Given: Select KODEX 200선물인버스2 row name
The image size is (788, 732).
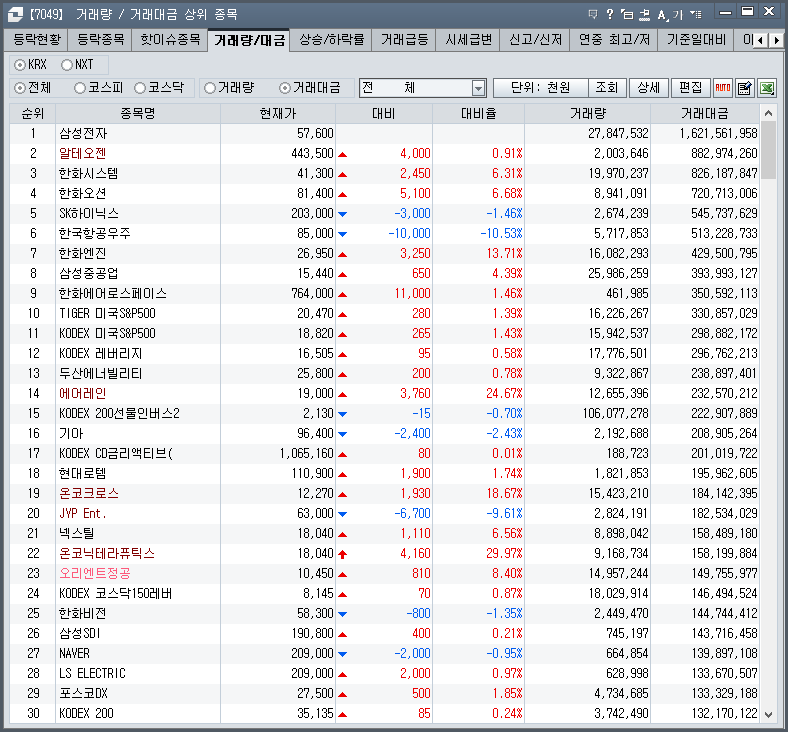Looking at the screenshot, I should [x=119, y=414].
